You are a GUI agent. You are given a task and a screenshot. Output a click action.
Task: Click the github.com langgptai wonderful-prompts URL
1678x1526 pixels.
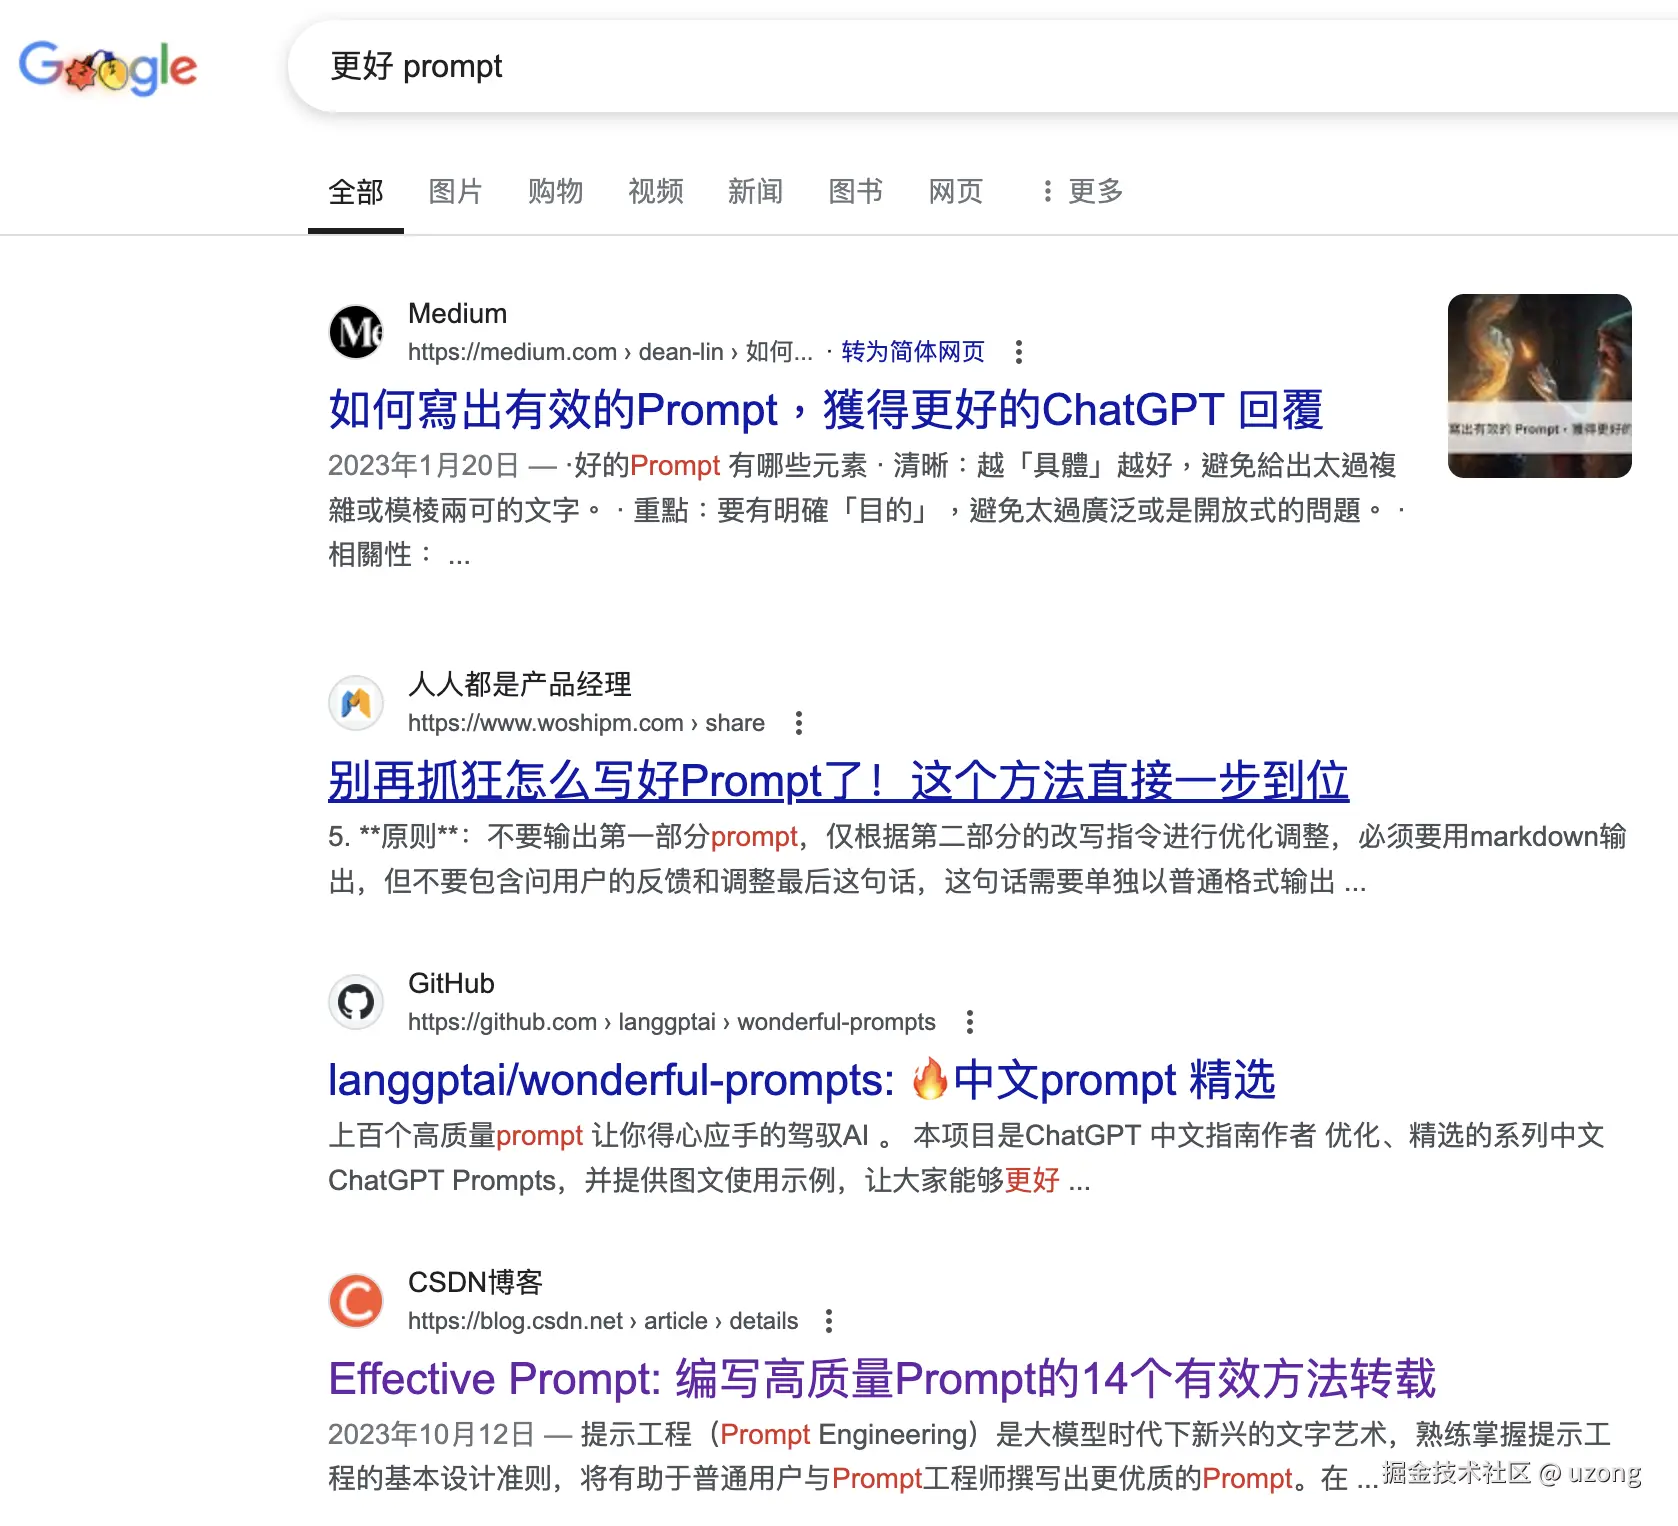click(x=672, y=1022)
